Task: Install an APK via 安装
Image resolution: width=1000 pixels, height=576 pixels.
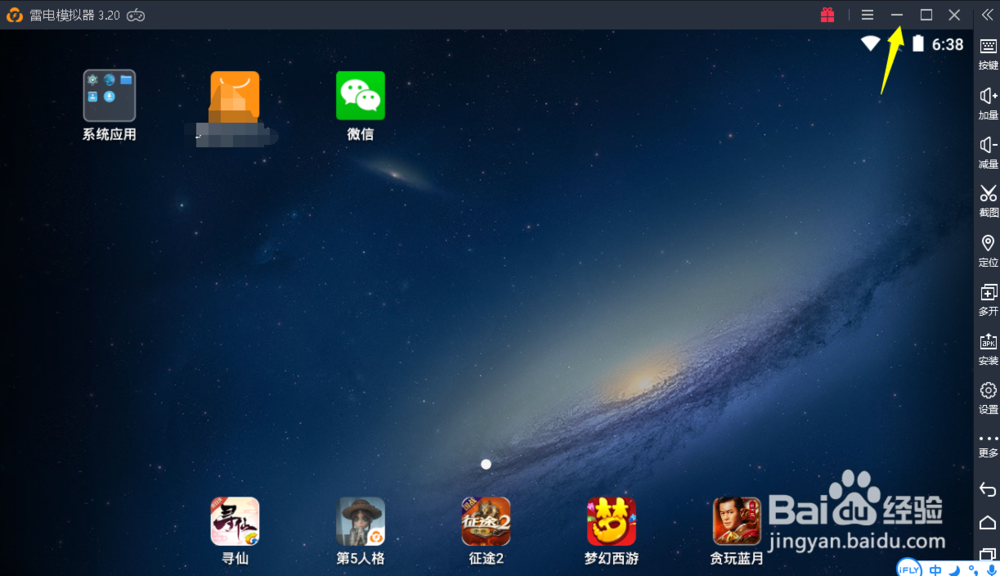Action: (988, 349)
